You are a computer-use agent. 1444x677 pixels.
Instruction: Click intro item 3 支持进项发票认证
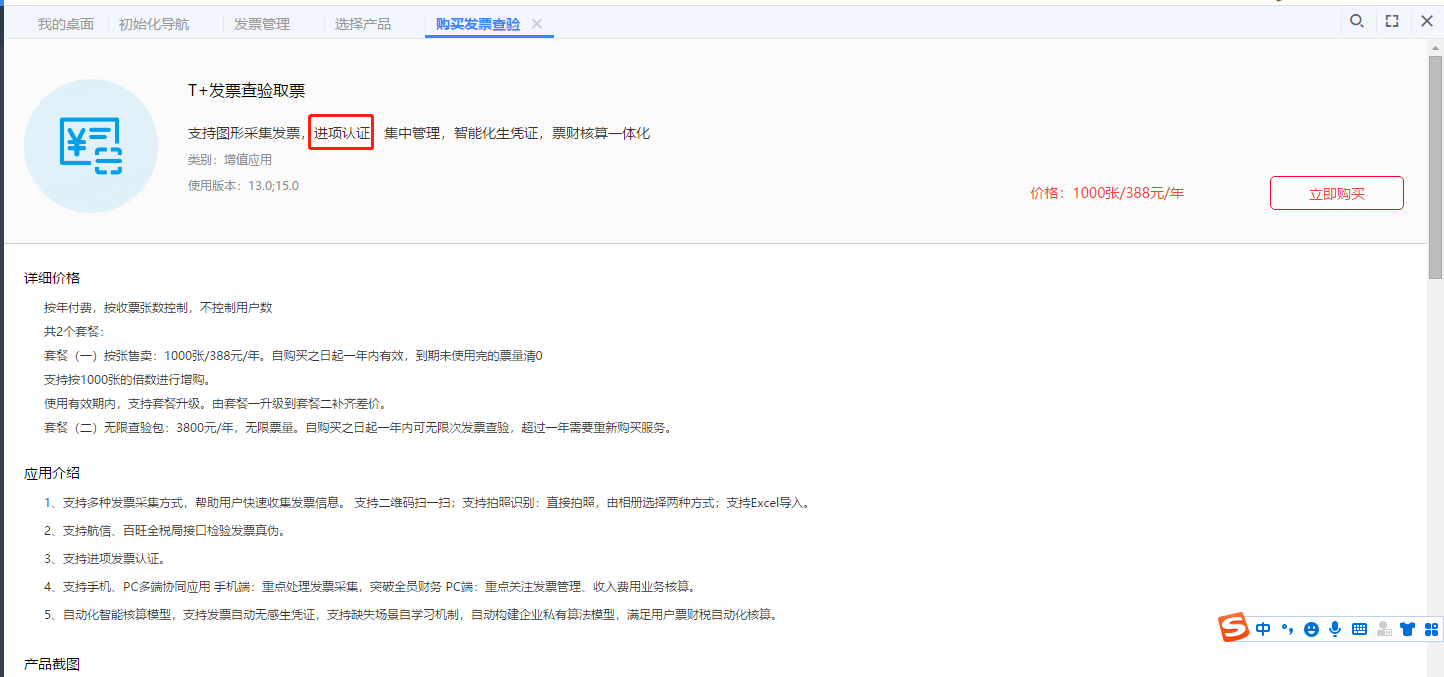click(105, 558)
